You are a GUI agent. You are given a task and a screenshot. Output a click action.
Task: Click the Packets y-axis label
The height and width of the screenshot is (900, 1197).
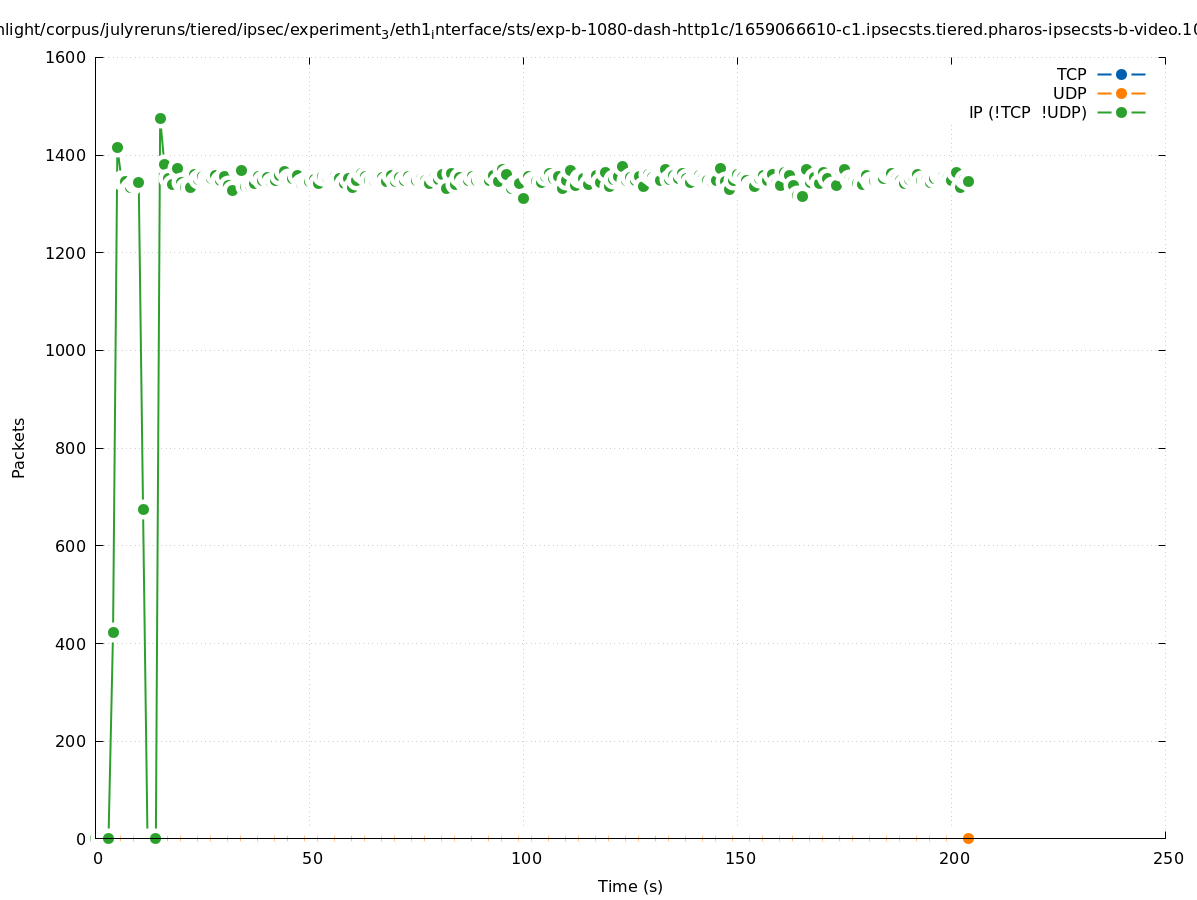(x=19, y=447)
